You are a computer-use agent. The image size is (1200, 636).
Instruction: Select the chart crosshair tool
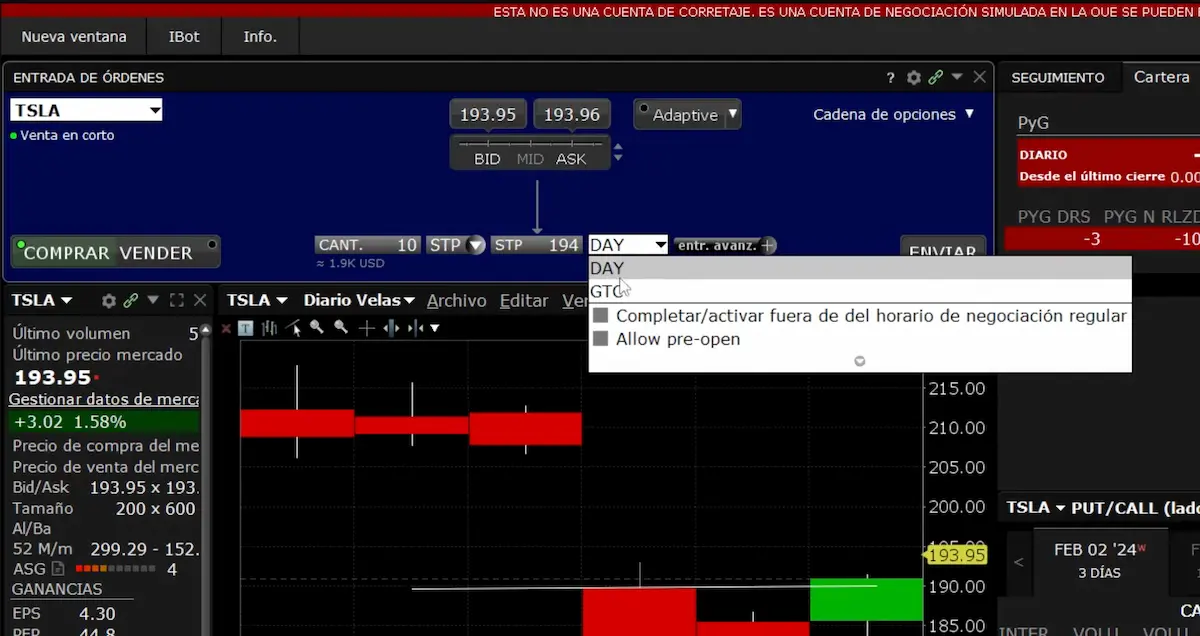pos(367,328)
